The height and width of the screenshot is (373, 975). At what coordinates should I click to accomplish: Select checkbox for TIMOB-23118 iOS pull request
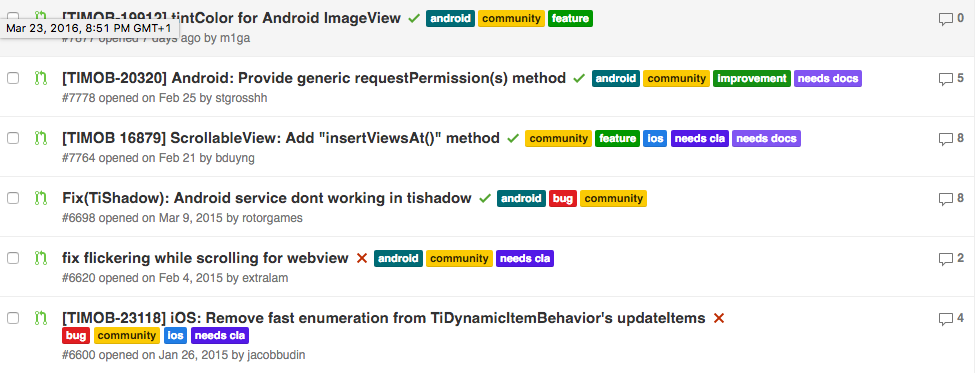pyautogui.click(x=13, y=318)
